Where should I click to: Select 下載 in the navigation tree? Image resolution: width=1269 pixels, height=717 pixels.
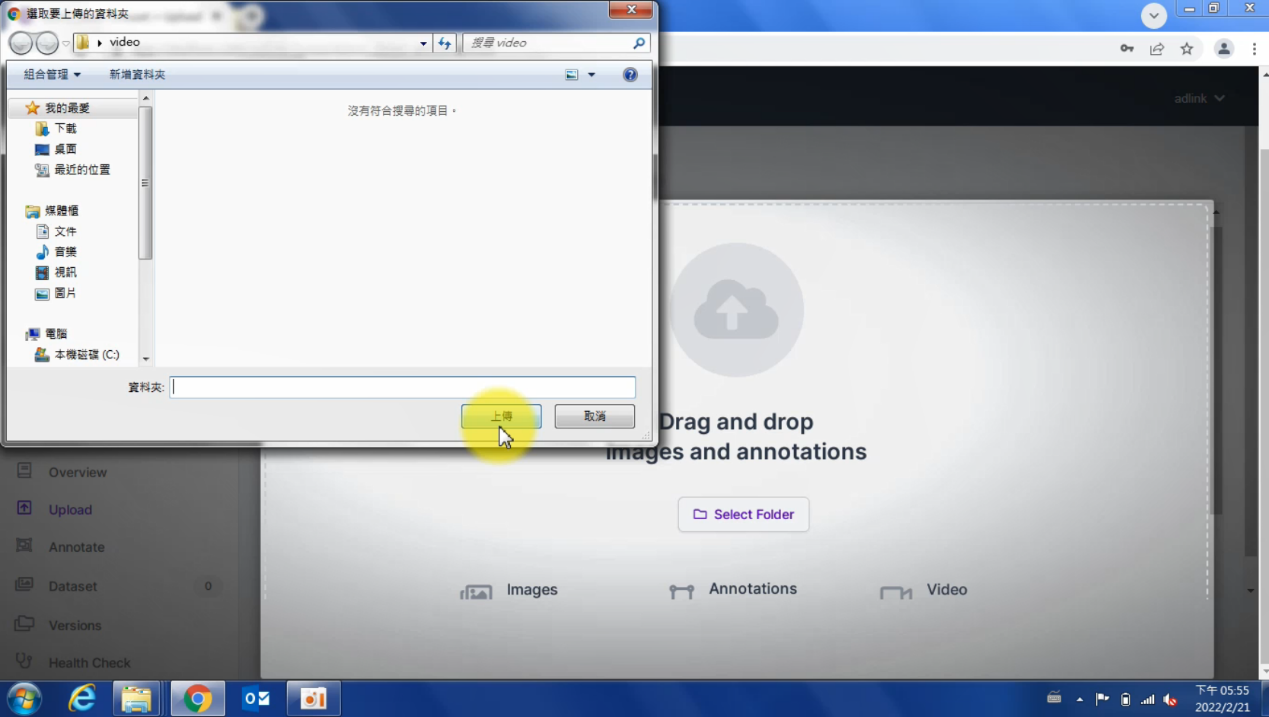point(65,129)
